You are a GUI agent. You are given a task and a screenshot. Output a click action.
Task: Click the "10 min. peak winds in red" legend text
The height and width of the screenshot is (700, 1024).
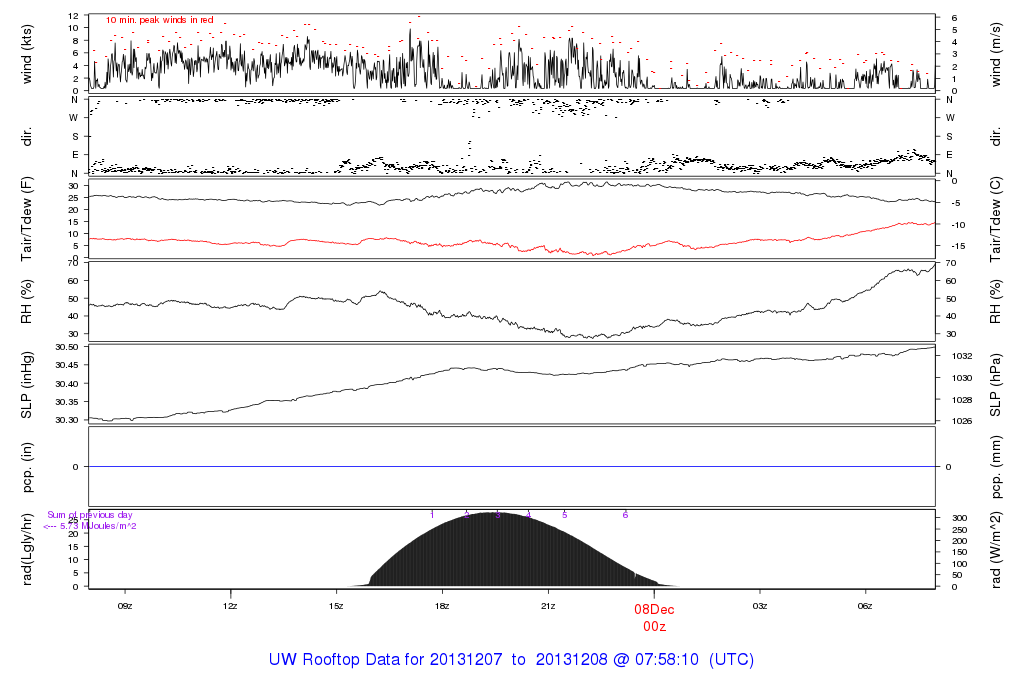pyautogui.click(x=159, y=20)
